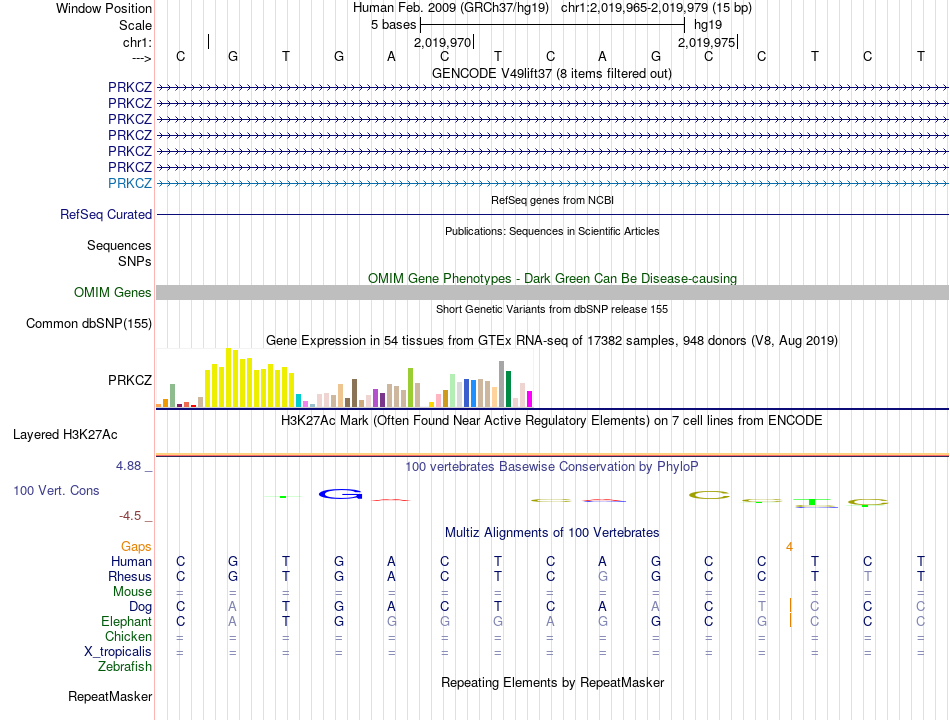Click the tall gray bar in GTEx chart
This screenshot has width=950, height=720.
[x=501, y=384]
